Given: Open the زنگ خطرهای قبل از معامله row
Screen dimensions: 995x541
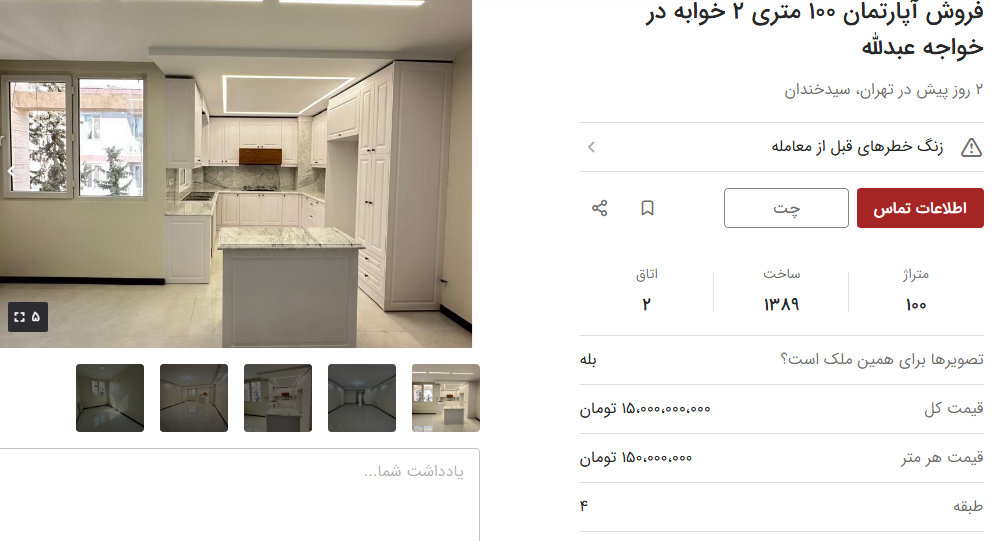Looking at the screenshot, I should [782, 147].
